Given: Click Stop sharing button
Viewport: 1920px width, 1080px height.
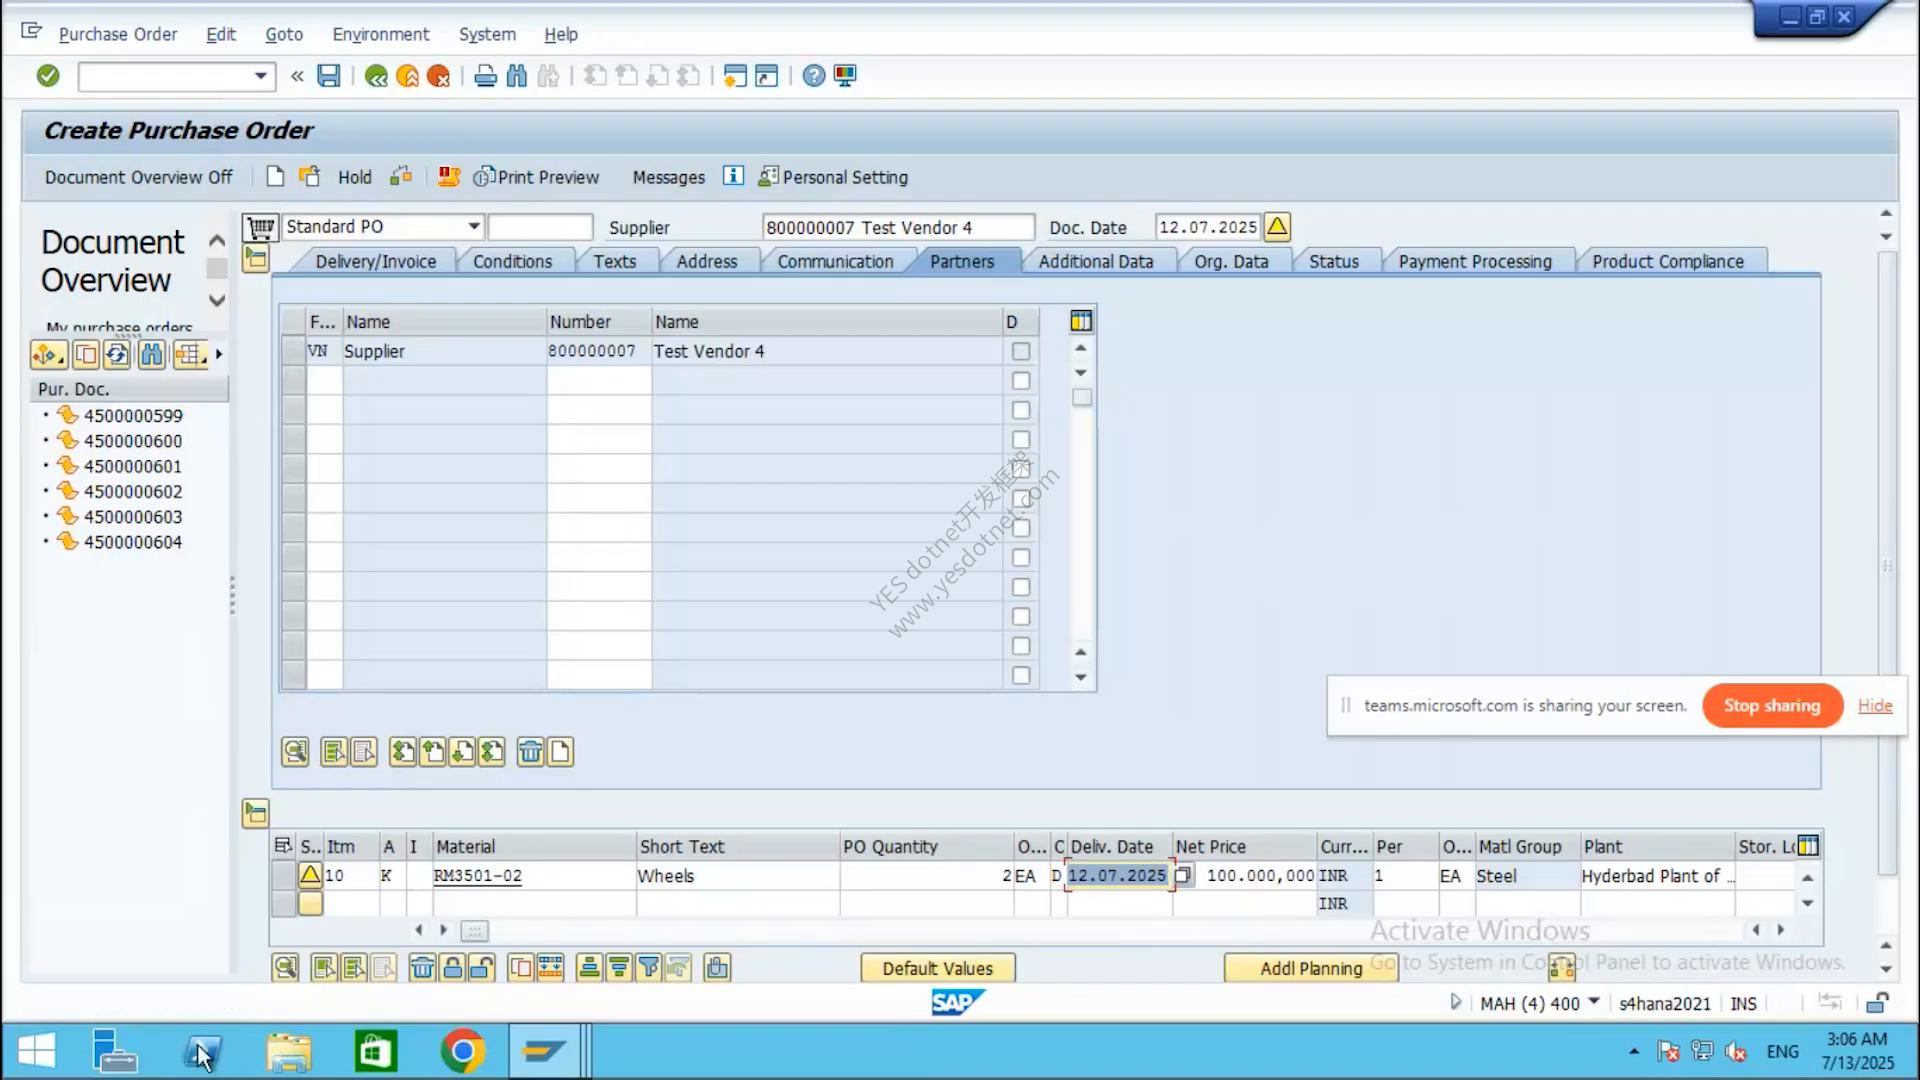Looking at the screenshot, I should 1772,706.
